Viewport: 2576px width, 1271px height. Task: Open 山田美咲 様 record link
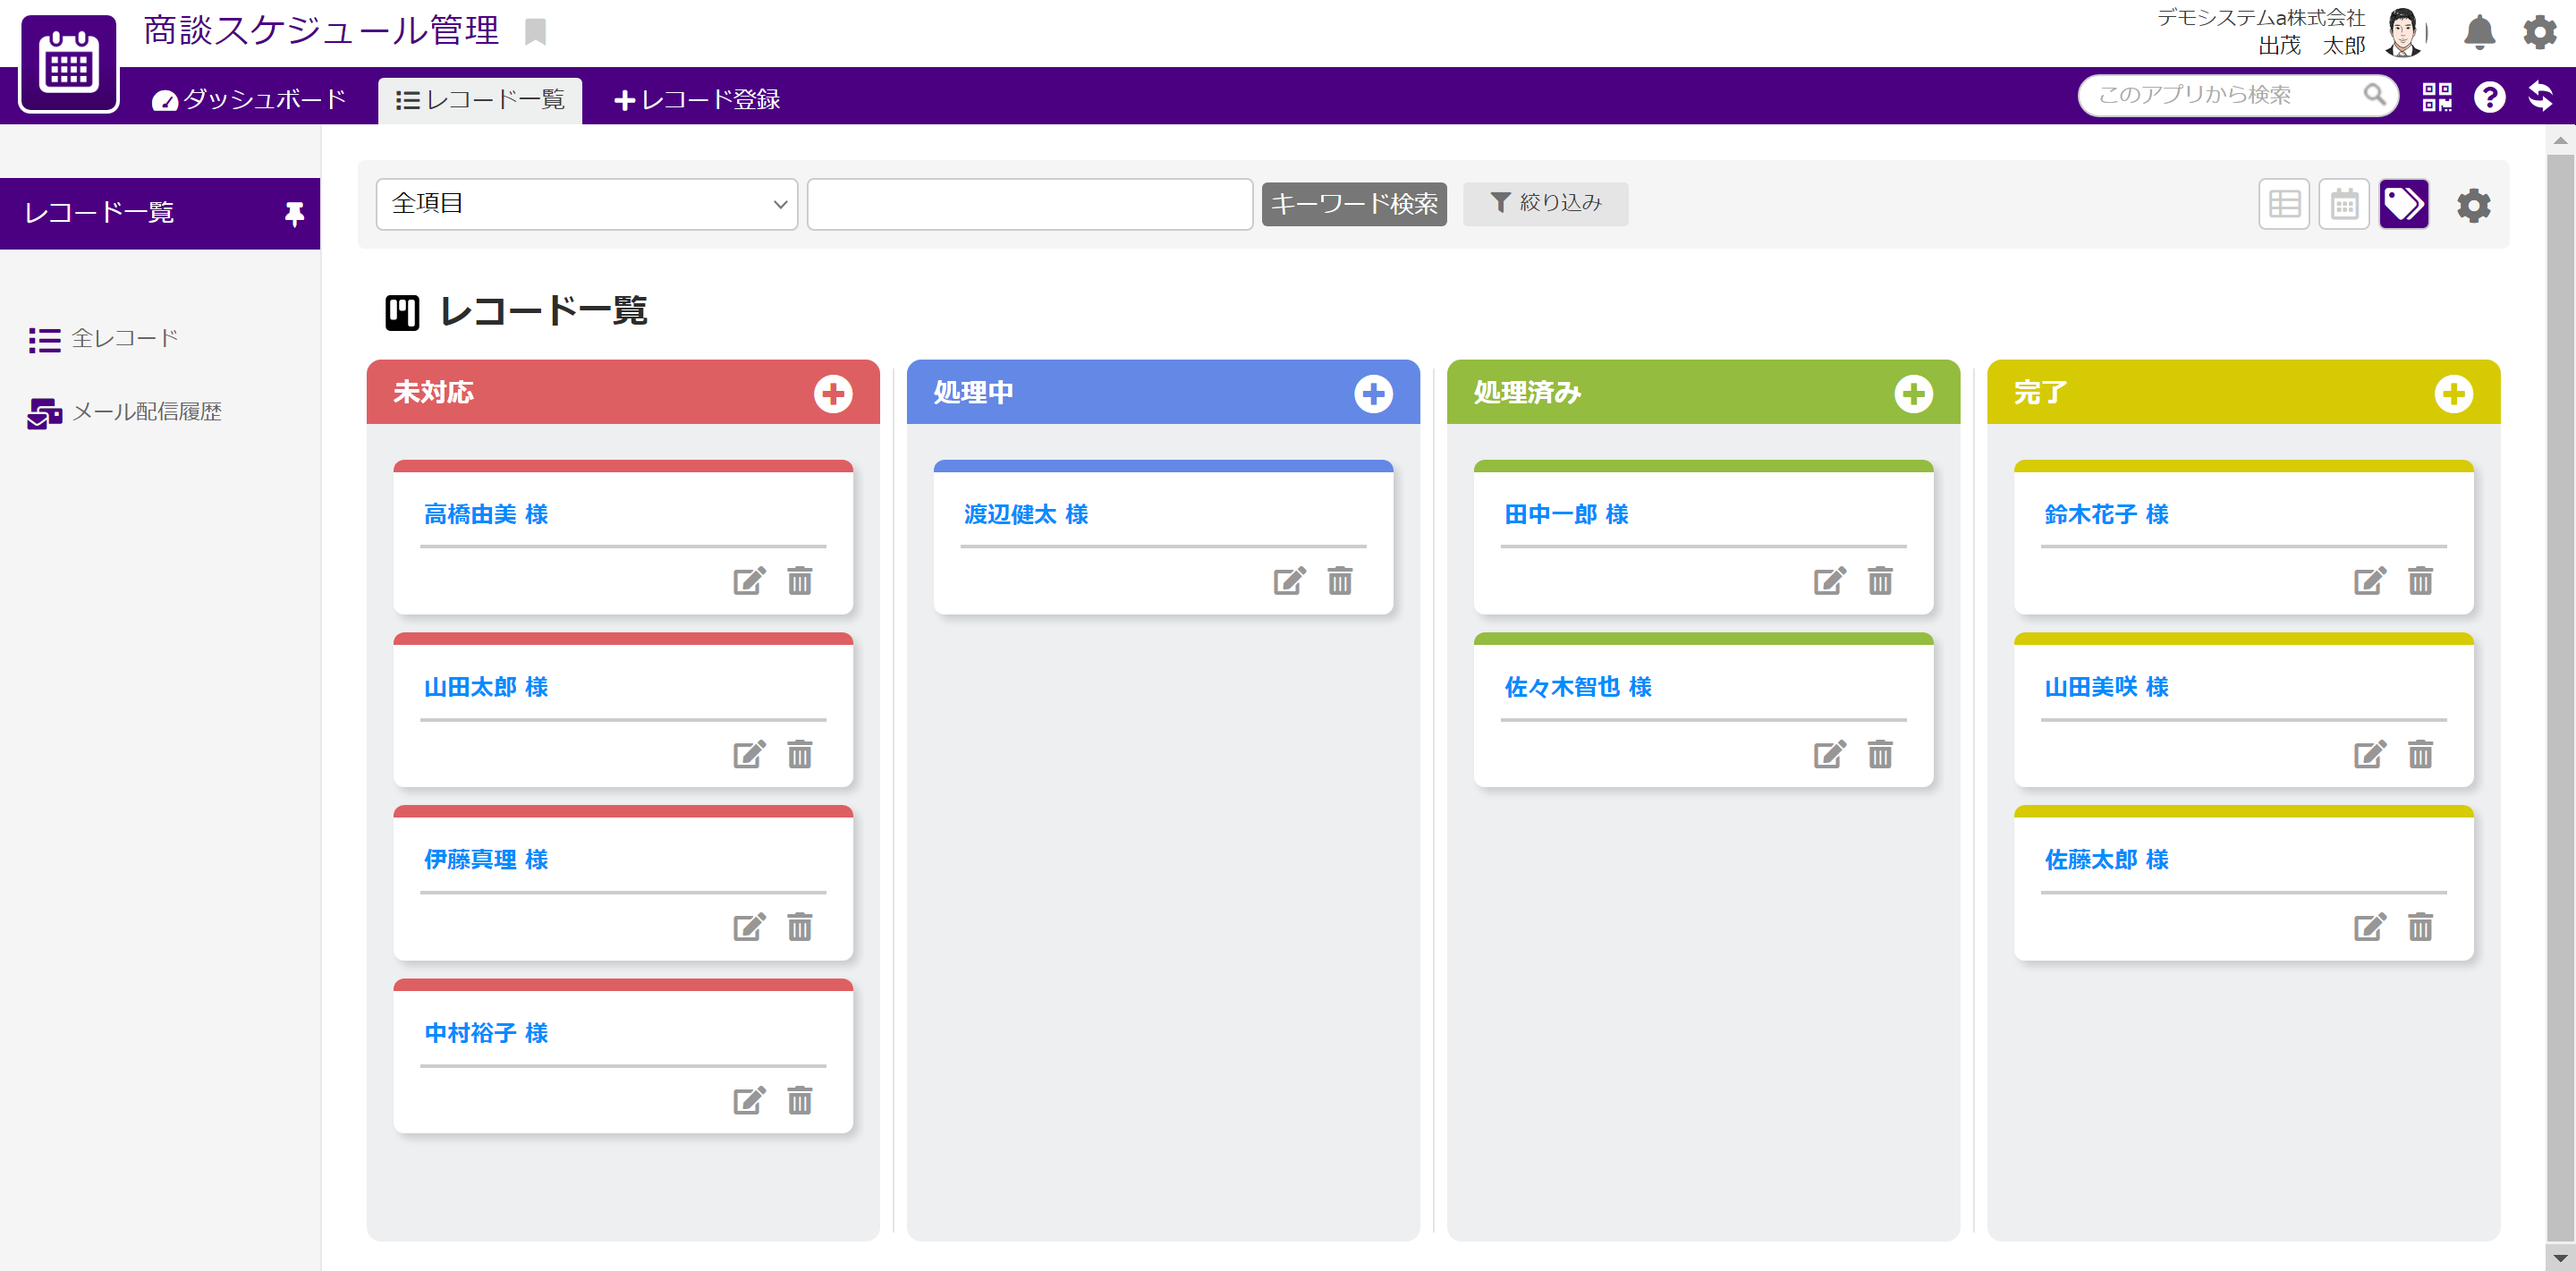pyautogui.click(x=2106, y=687)
